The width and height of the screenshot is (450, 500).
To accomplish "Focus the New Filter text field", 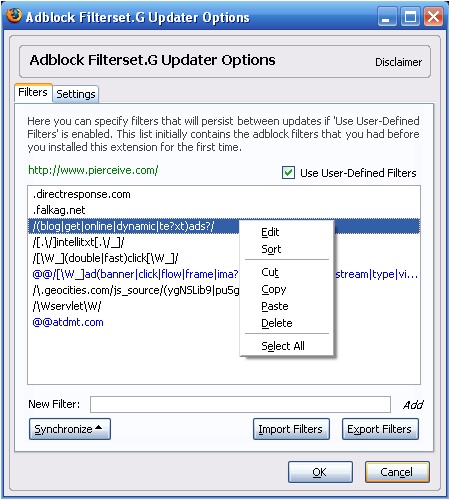I will [240, 404].
